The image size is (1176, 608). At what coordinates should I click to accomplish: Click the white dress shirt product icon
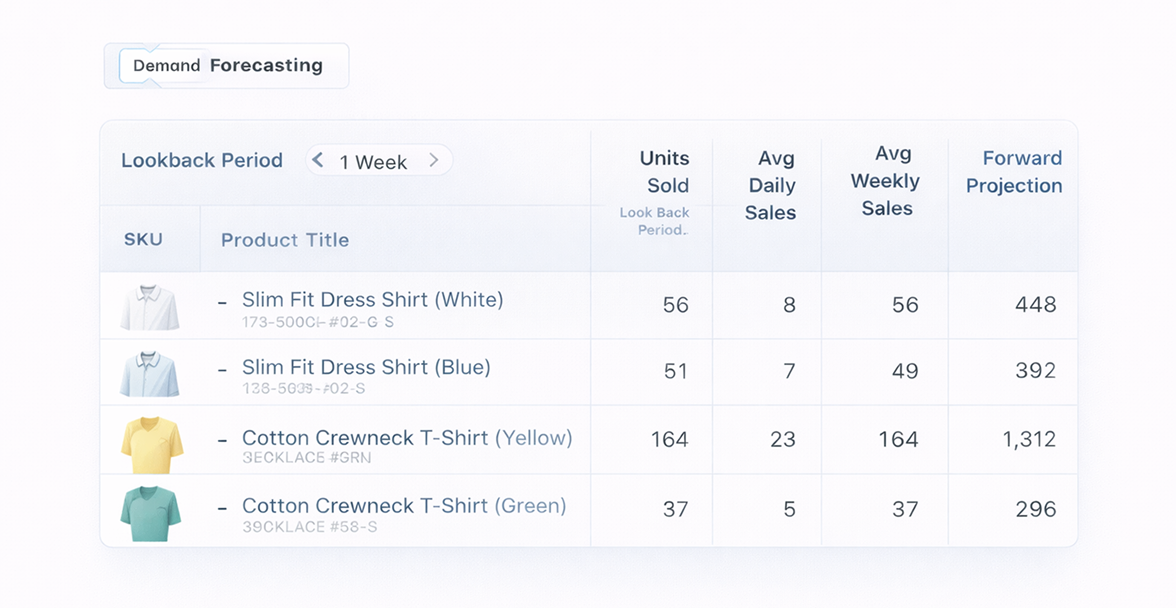click(150, 307)
